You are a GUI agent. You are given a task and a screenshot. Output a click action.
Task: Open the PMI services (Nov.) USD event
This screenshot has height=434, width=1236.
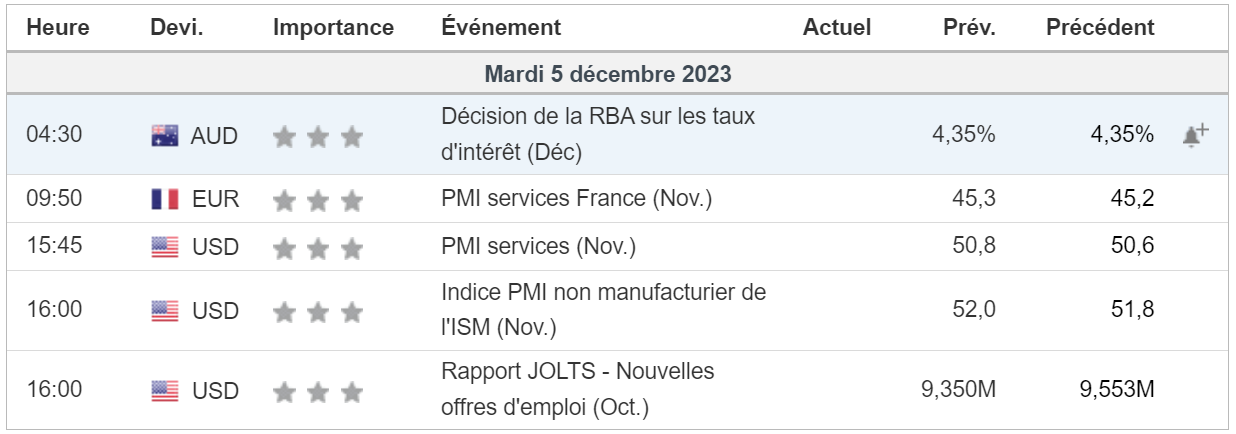click(538, 246)
